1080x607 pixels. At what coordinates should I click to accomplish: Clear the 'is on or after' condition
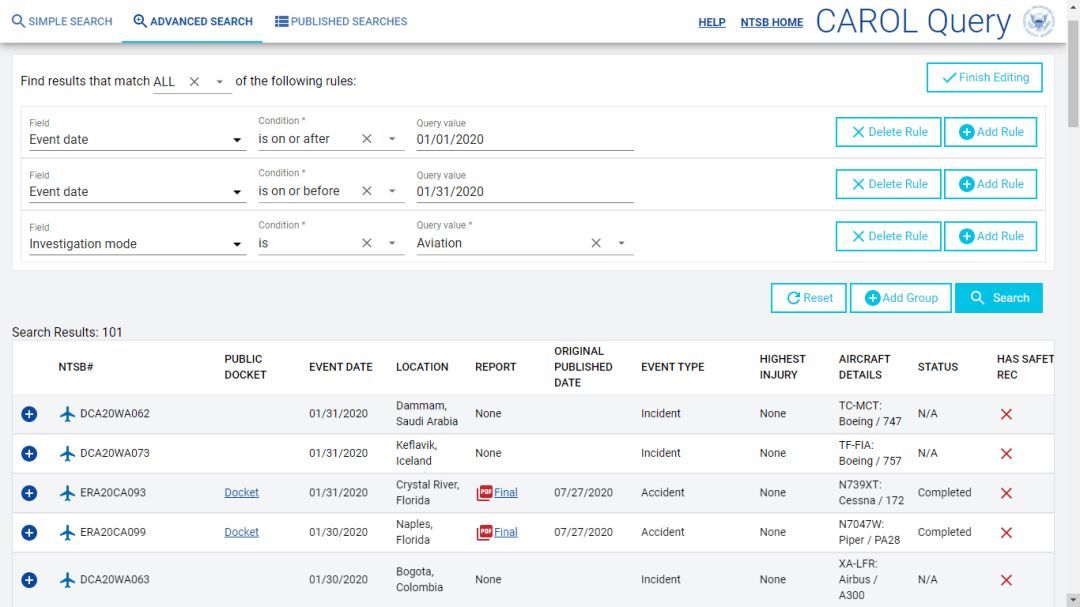coord(367,139)
